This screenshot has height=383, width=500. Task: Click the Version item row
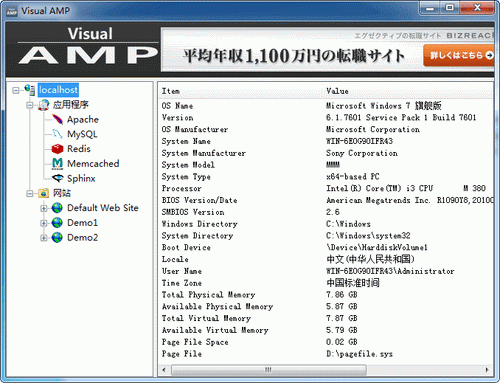click(325, 118)
